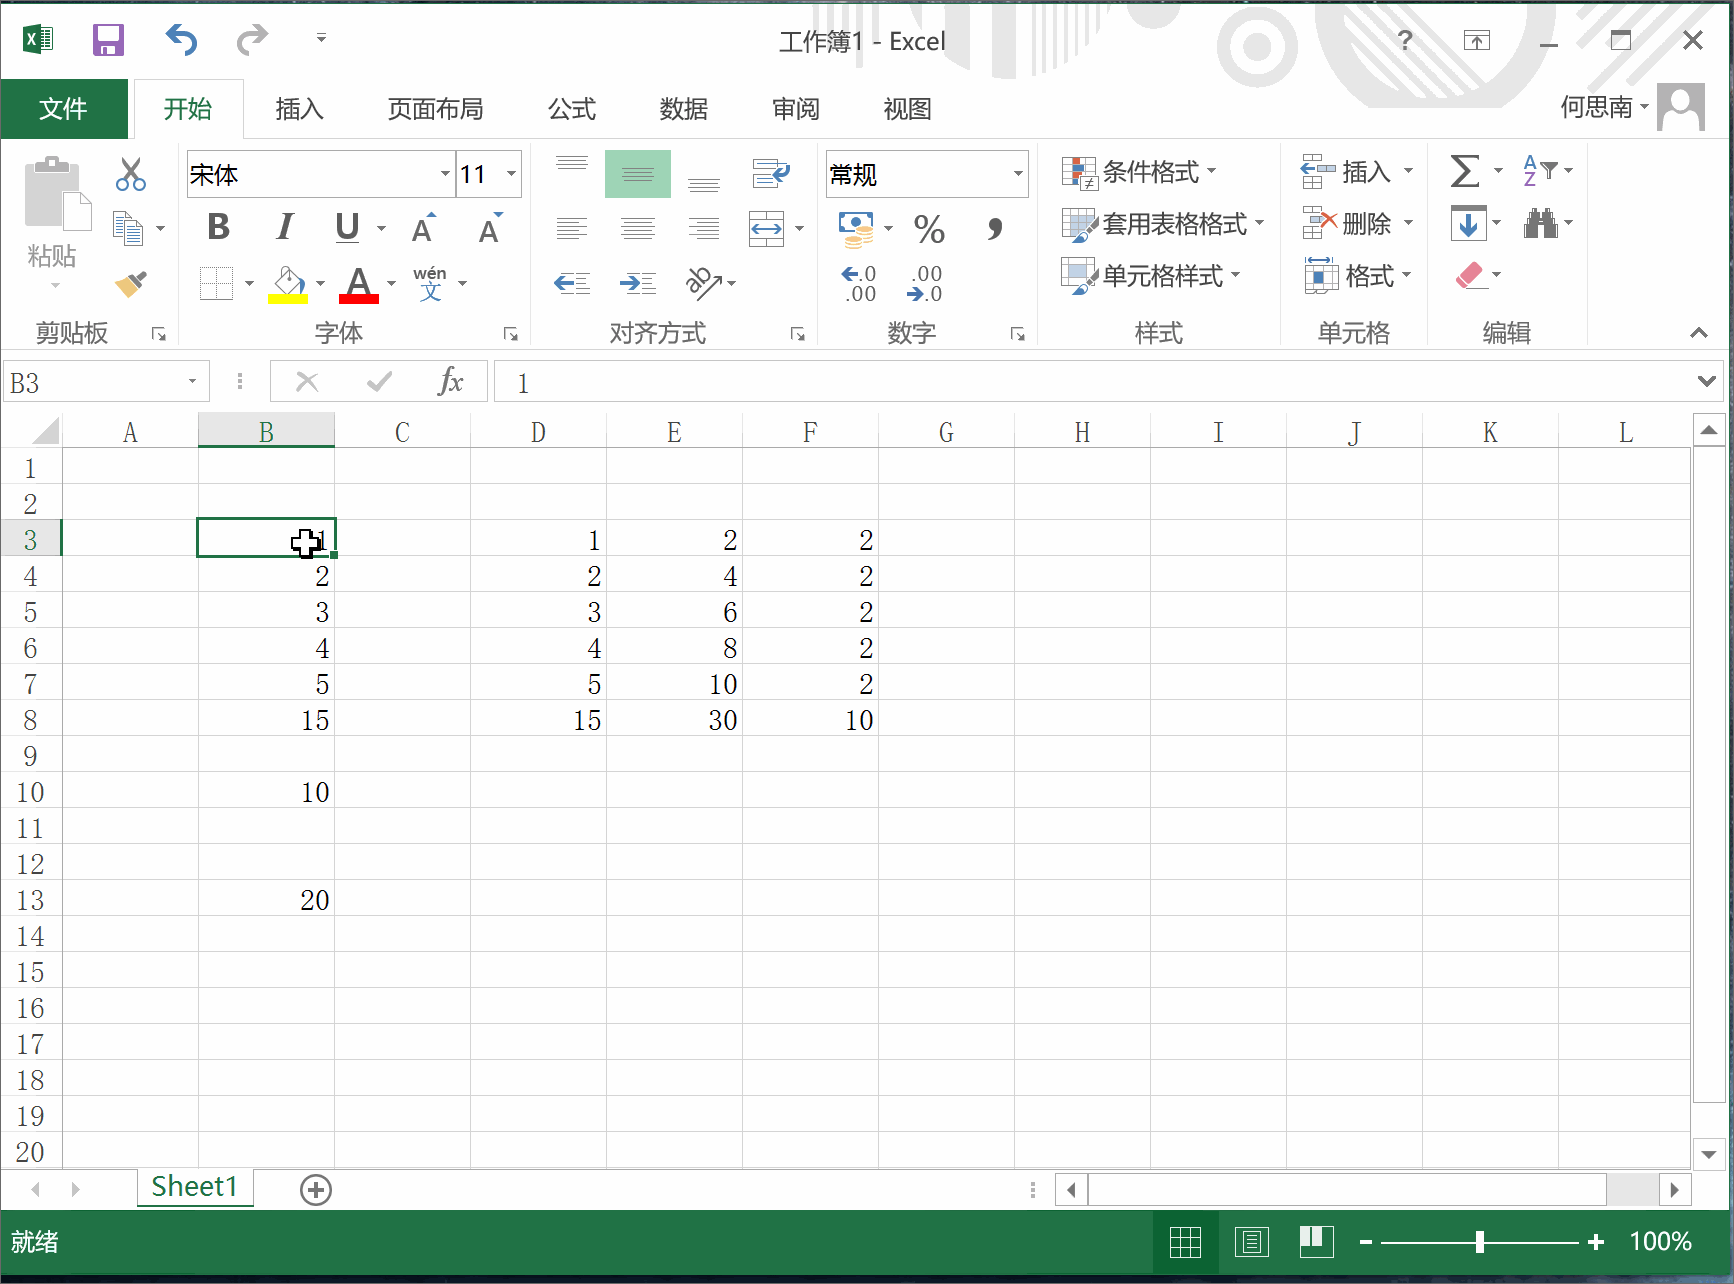Use the Fill down arrow icon
The image size is (1734, 1284).
point(1468,223)
